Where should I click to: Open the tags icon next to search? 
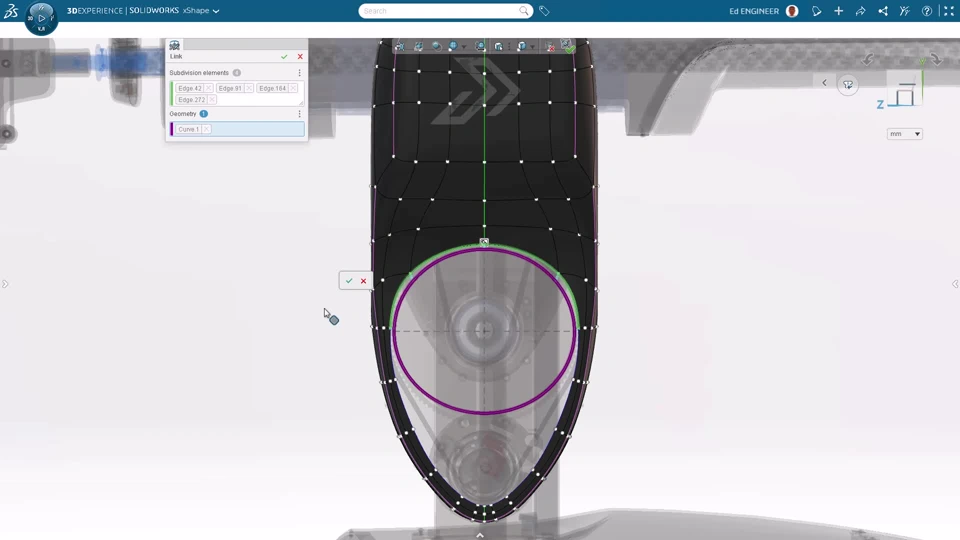coord(544,11)
